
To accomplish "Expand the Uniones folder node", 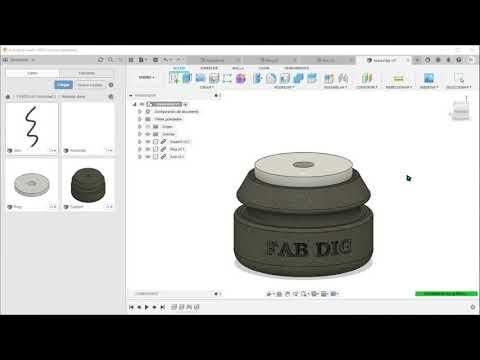I will (140, 134).
